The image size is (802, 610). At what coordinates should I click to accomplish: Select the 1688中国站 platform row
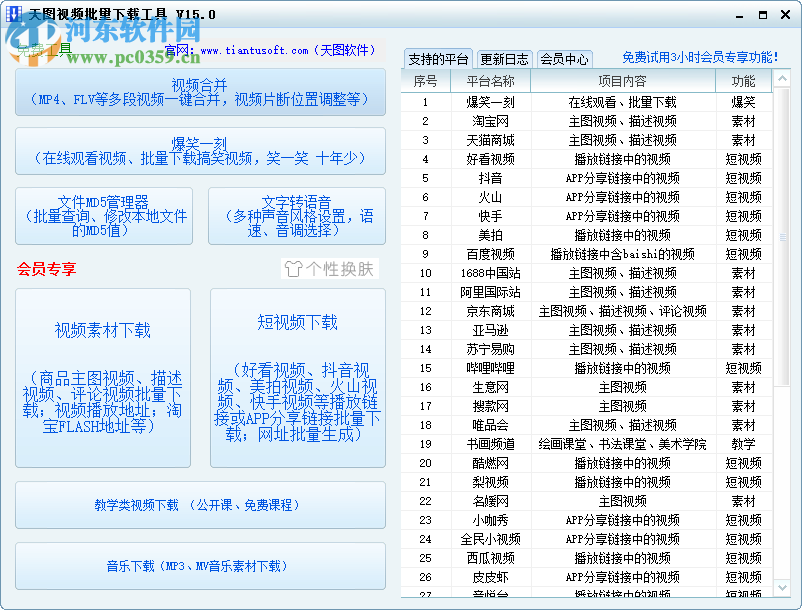click(587, 273)
